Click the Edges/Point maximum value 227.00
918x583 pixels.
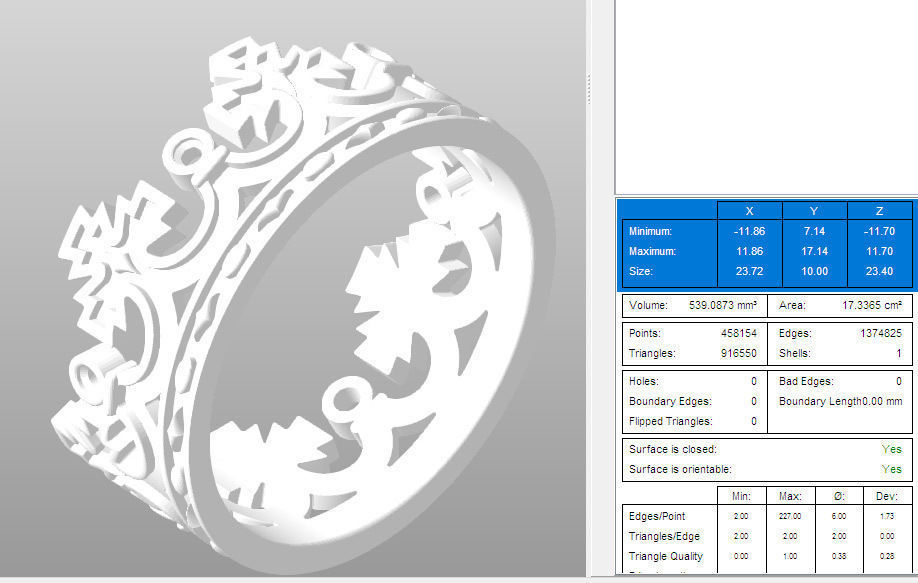click(x=790, y=516)
